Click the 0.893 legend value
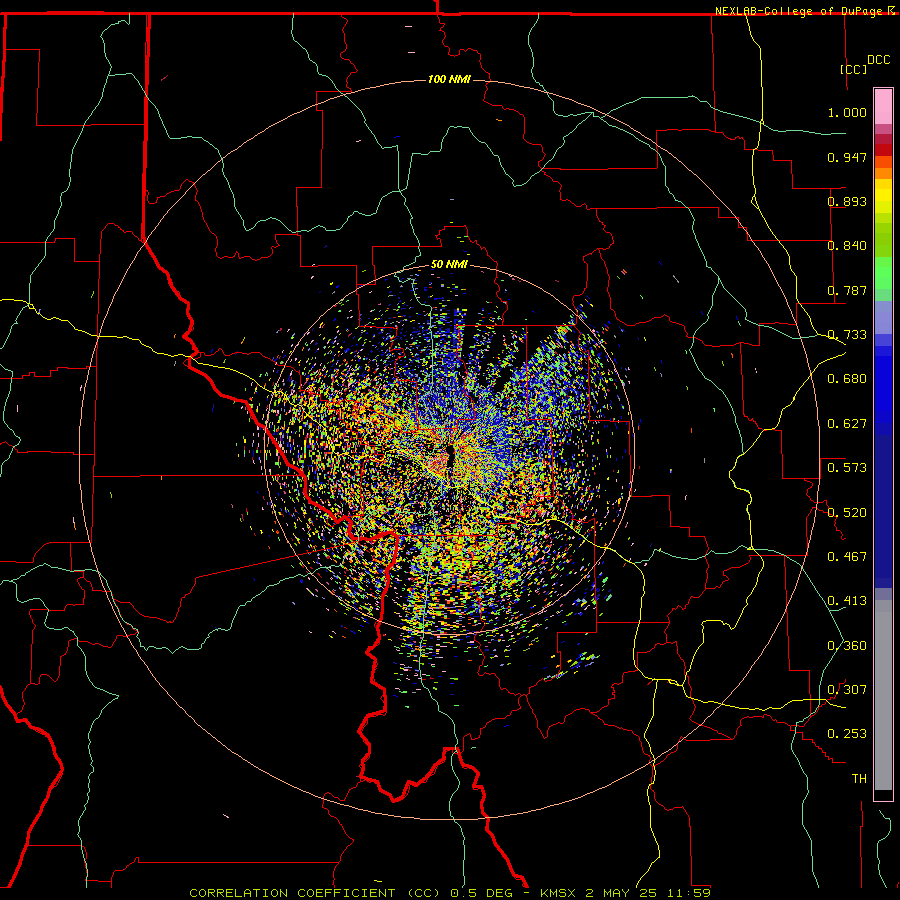Viewport: 900px width, 900px height. point(847,201)
